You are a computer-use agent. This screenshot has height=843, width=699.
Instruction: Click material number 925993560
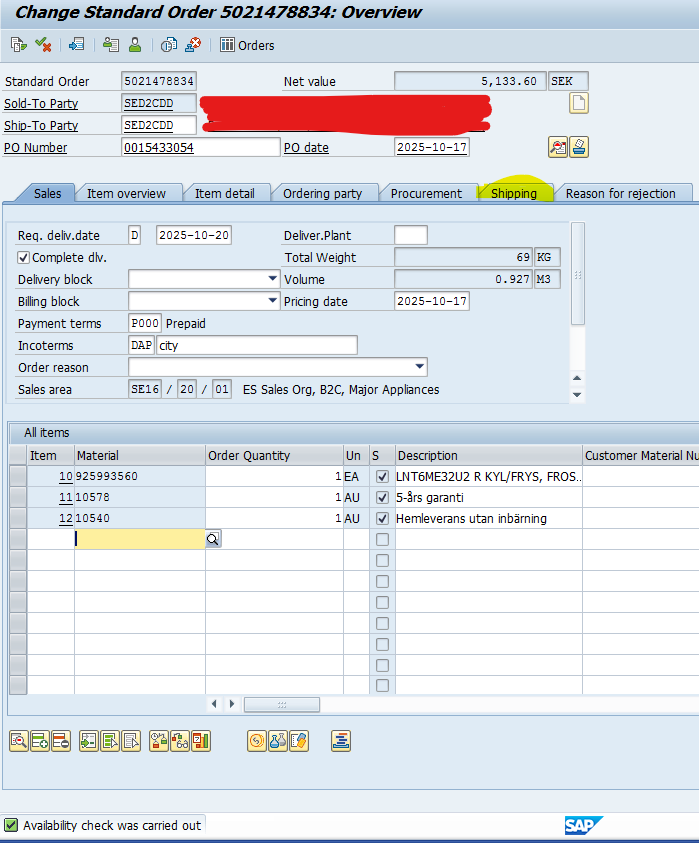(x=107, y=476)
